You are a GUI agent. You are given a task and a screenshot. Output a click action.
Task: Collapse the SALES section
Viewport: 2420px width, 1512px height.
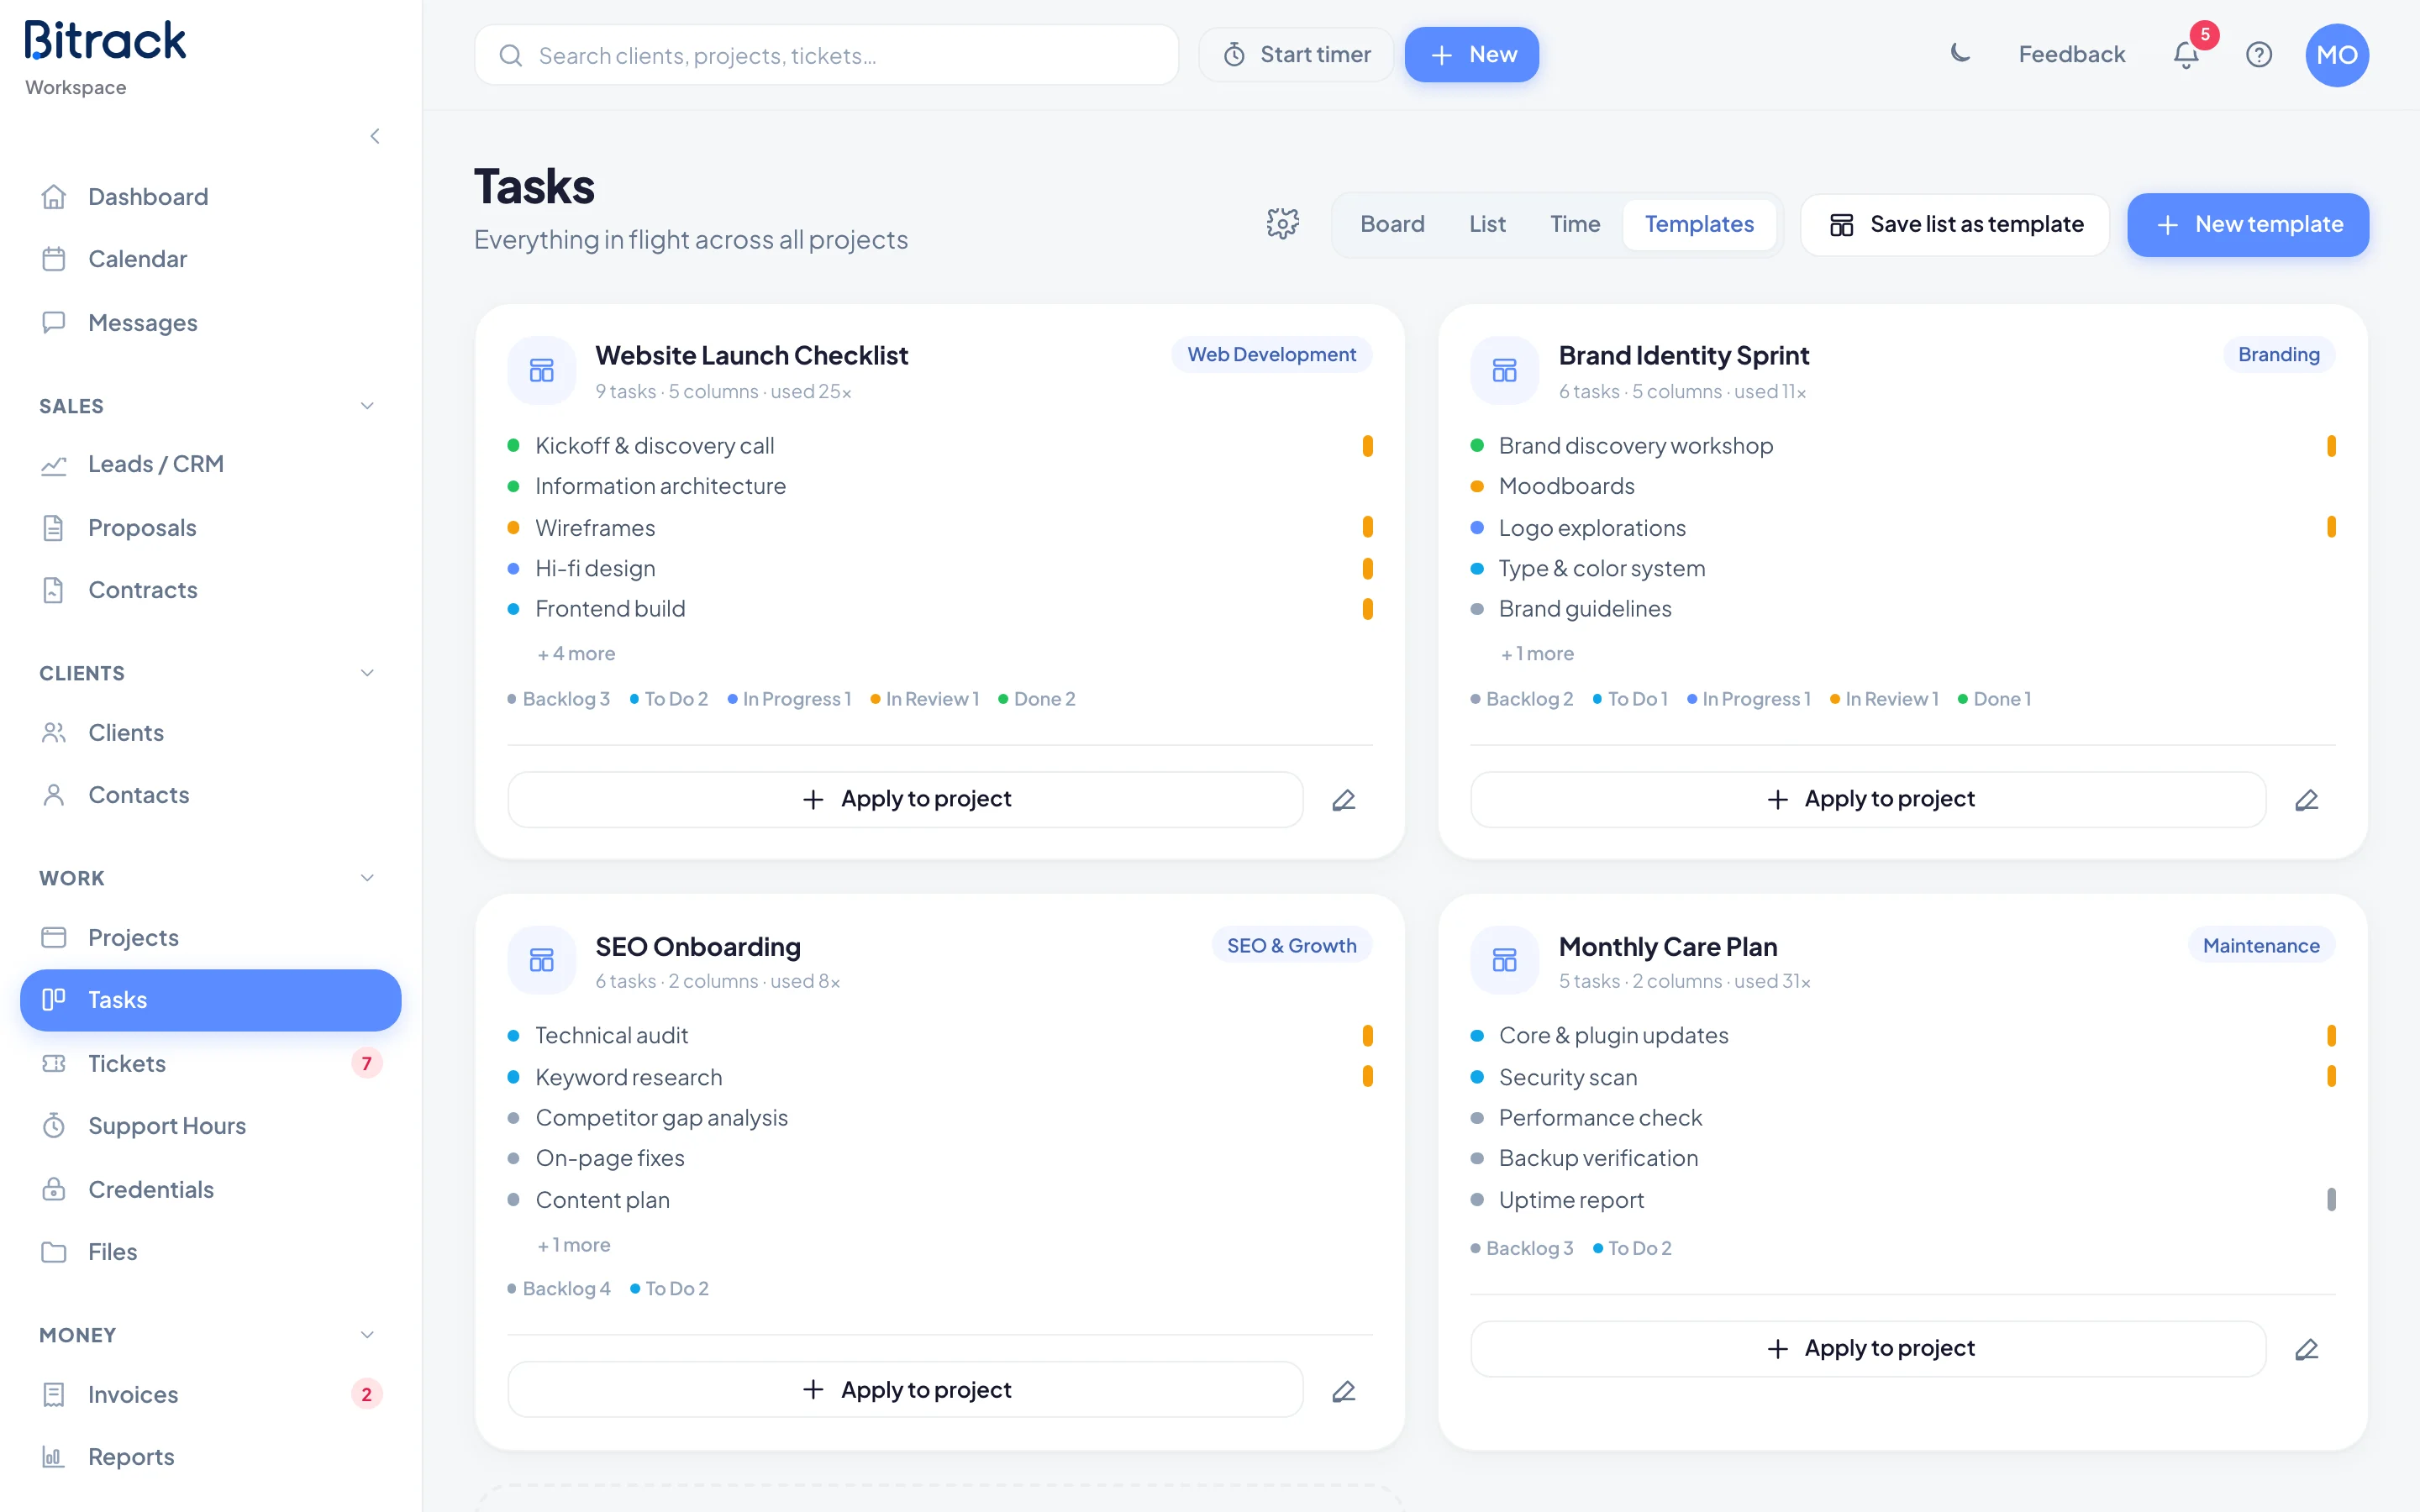367,406
